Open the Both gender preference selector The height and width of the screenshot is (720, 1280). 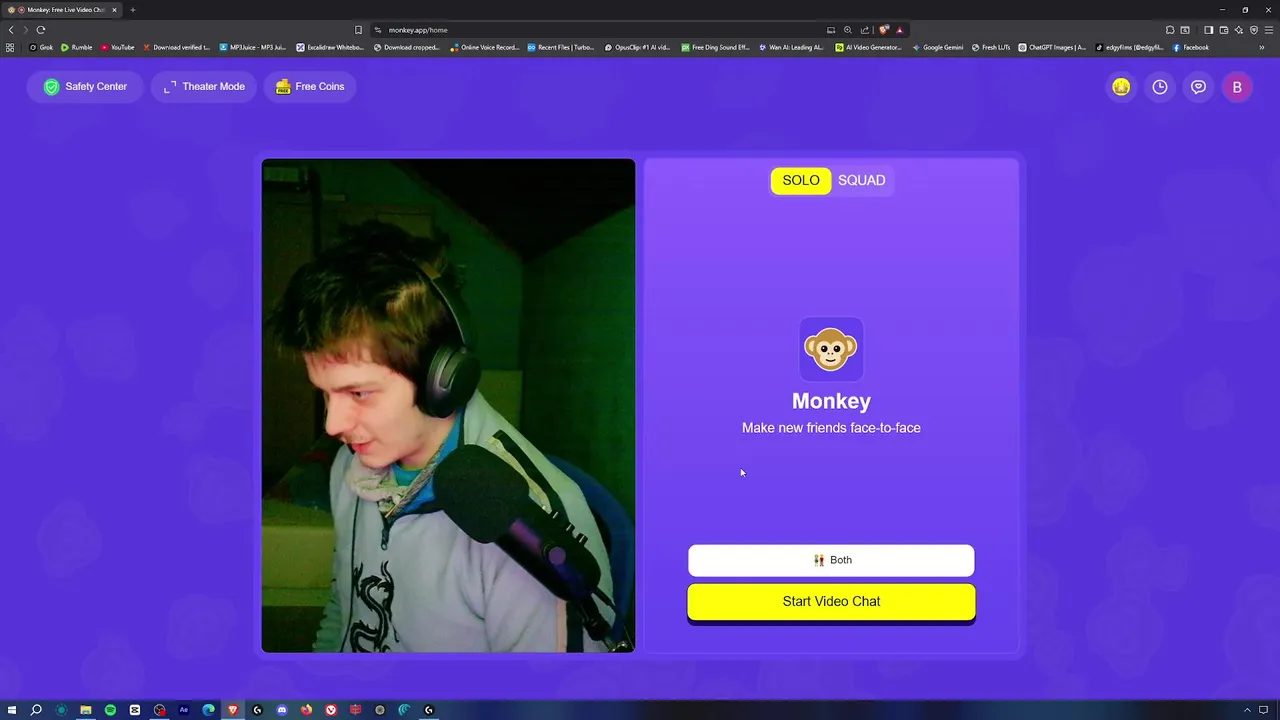(x=831, y=560)
